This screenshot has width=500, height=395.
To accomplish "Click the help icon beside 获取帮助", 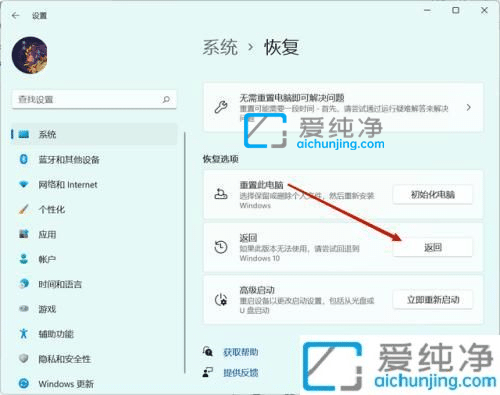I will coord(208,351).
